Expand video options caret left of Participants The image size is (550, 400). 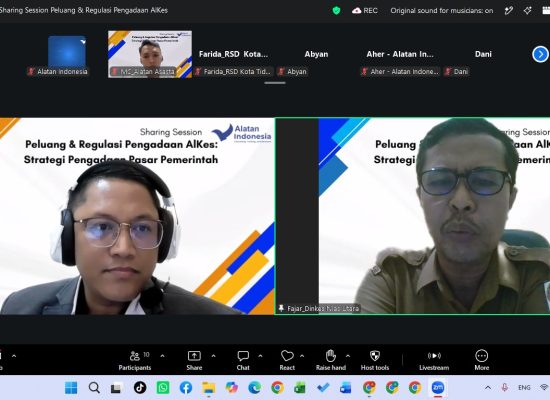click(x=14, y=356)
